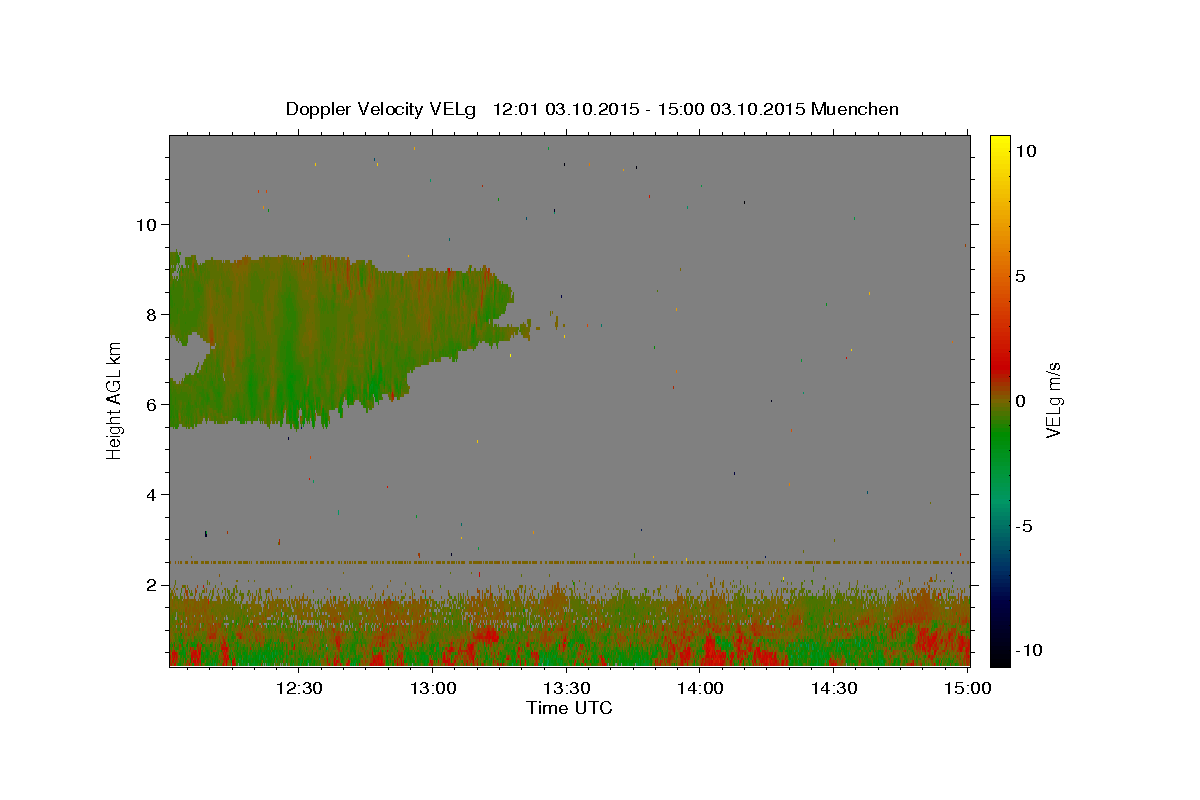1200x800 pixels.
Task: Click the colorbar label 5
Action: coord(1020,276)
